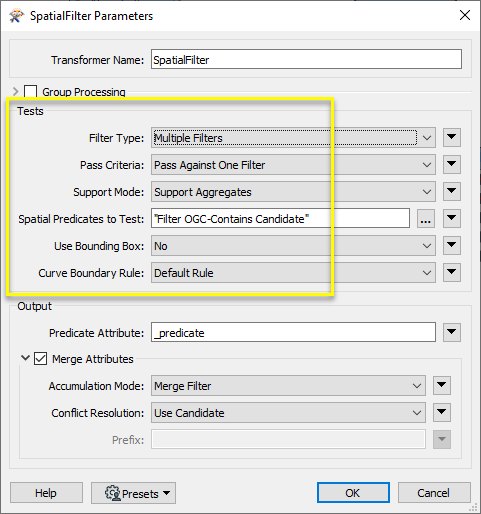Click arrow menu beside Curve Boundary Rule
Image resolution: width=481 pixels, height=514 pixels.
click(x=452, y=273)
